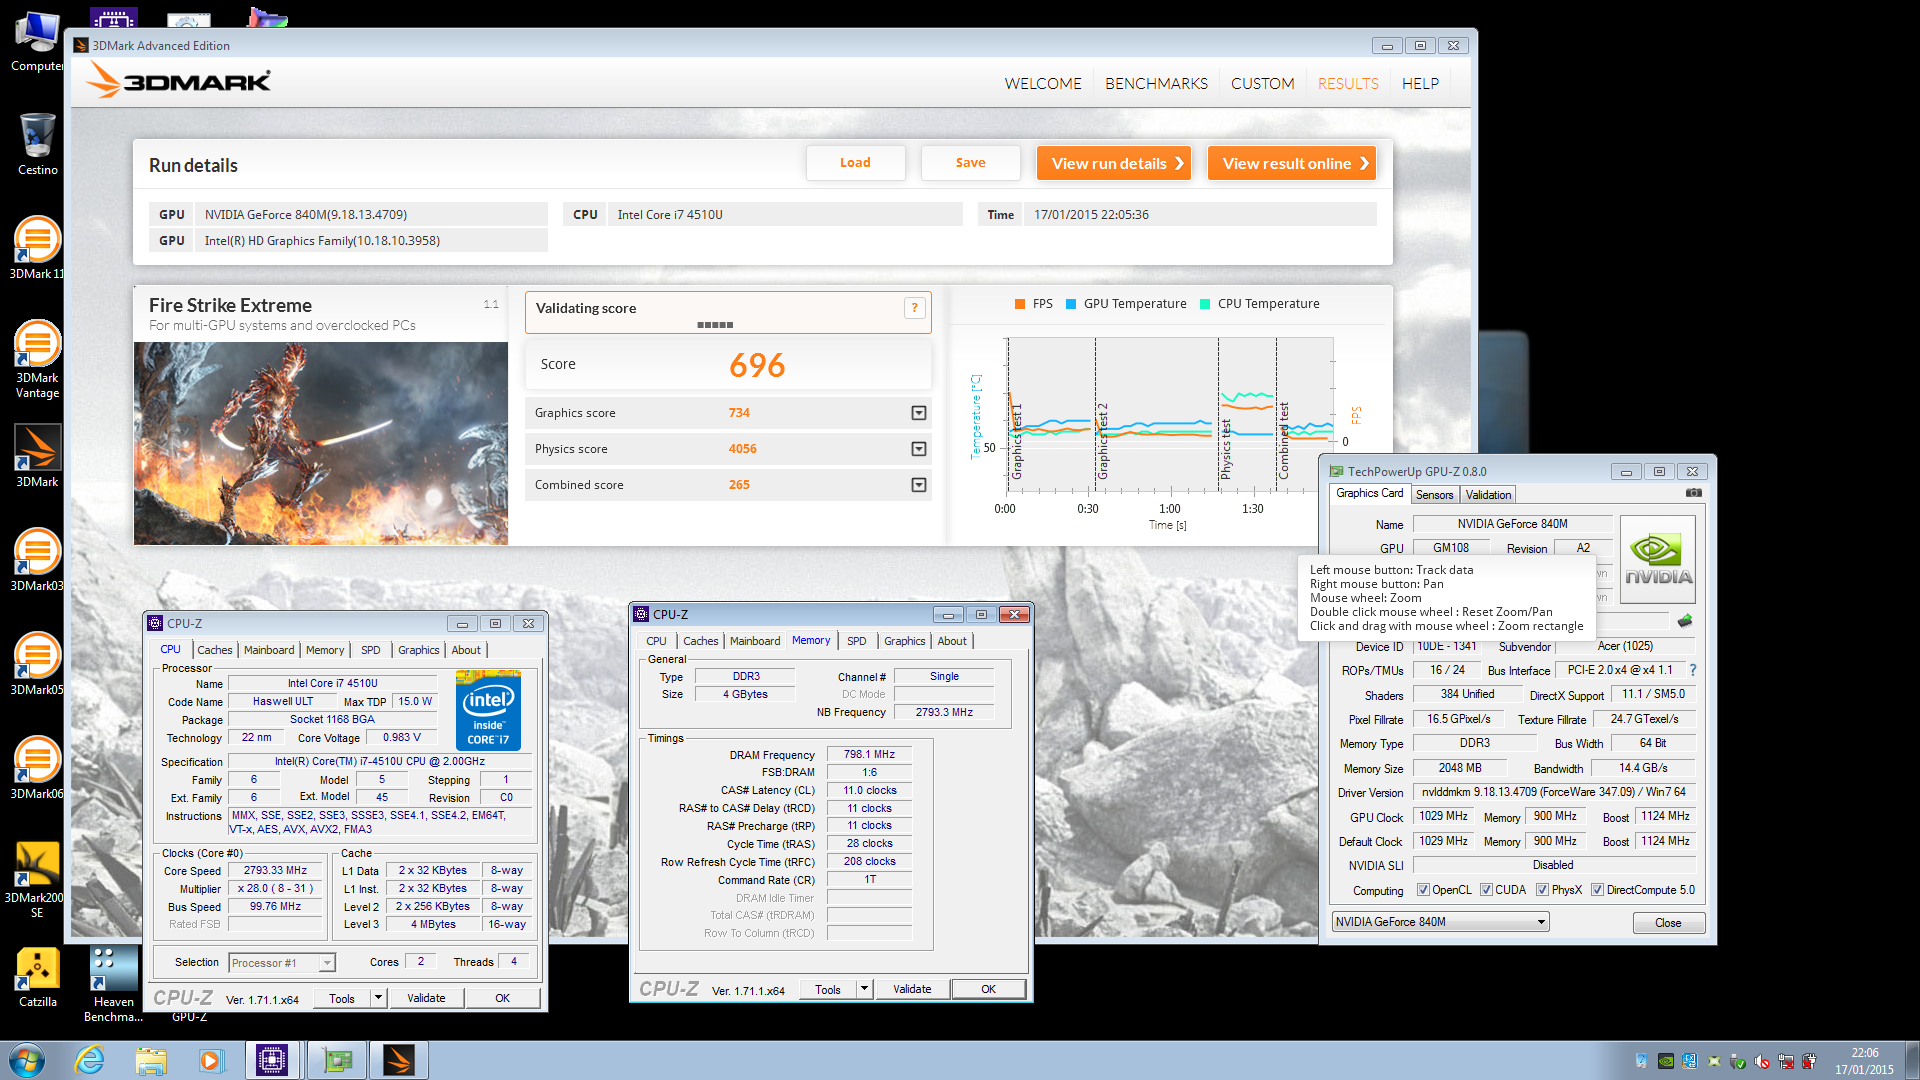Click the Fire Strike Extreme thumbnail image
The image size is (1920, 1080).
pyautogui.click(x=321, y=444)
